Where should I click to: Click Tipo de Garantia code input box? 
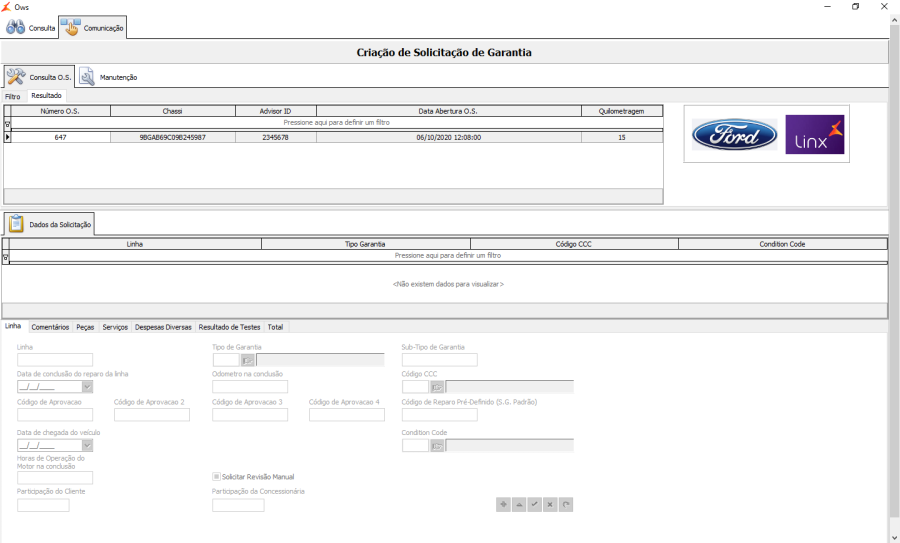(226, 360)
